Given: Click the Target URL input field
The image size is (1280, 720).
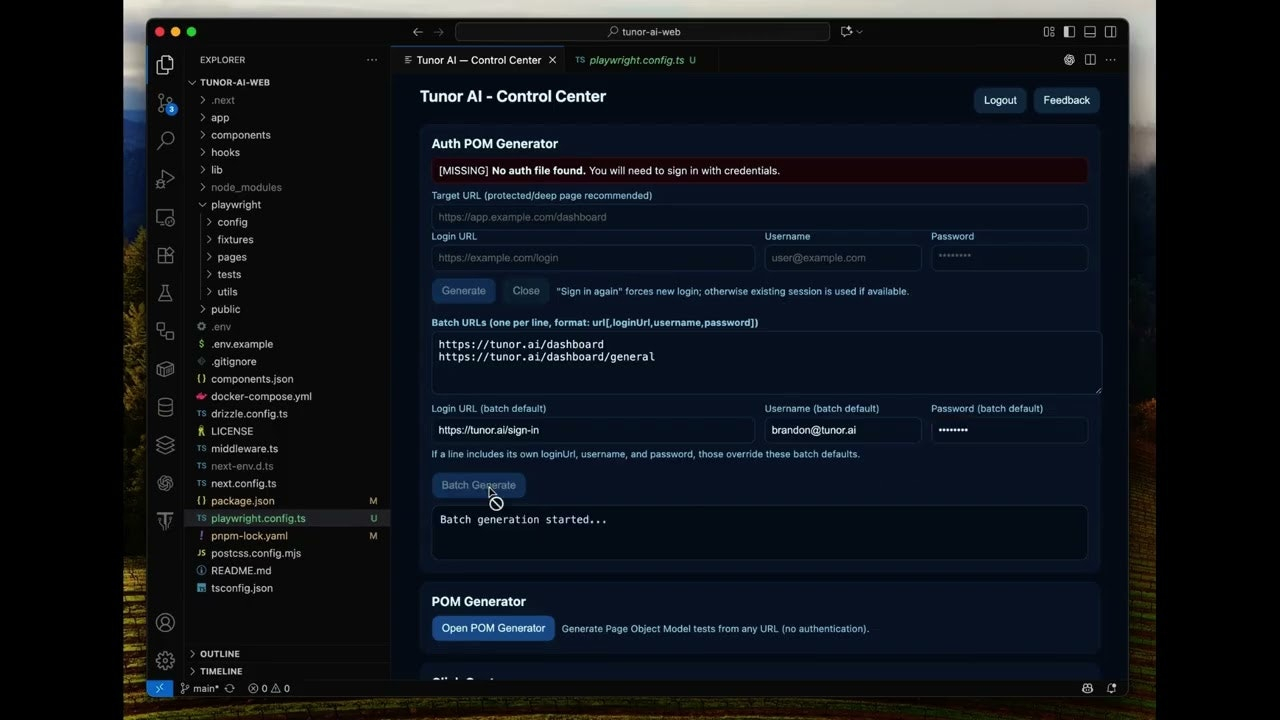Looking at the screenshot, I should (759, 217).
